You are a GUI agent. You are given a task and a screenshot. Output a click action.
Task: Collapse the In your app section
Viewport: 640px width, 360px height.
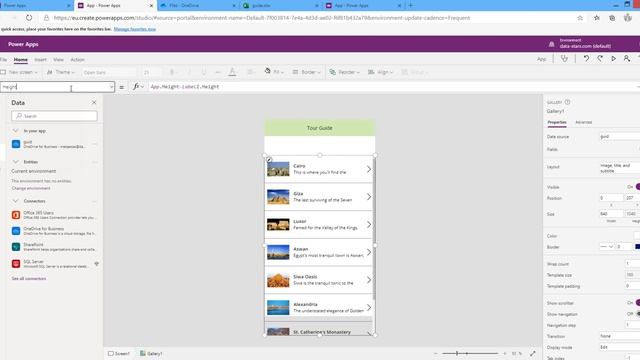16,131
